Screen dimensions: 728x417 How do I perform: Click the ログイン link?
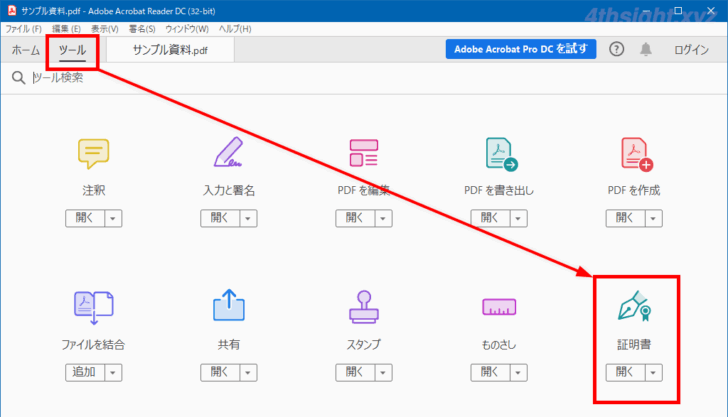[x=691, y=50]
